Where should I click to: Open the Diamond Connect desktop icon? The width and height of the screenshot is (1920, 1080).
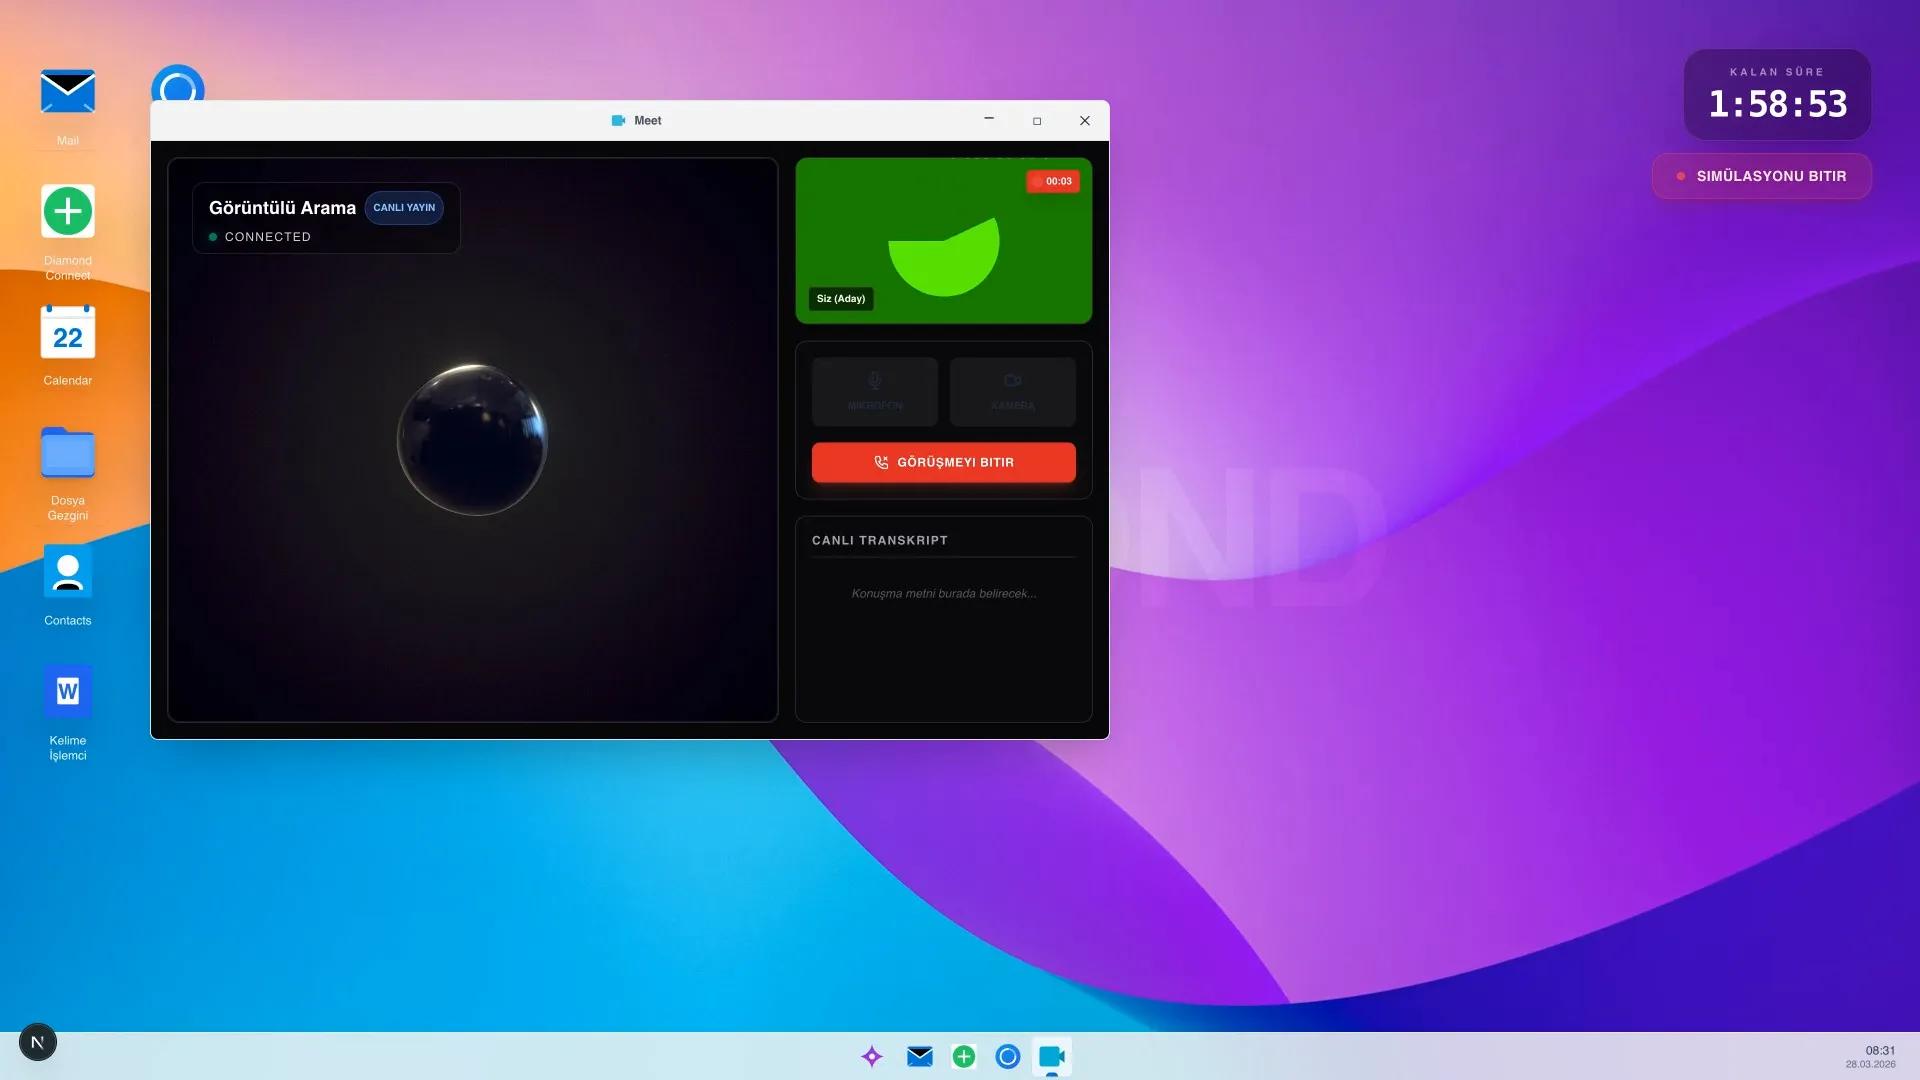pyautogui.click(x=67, y=211)
